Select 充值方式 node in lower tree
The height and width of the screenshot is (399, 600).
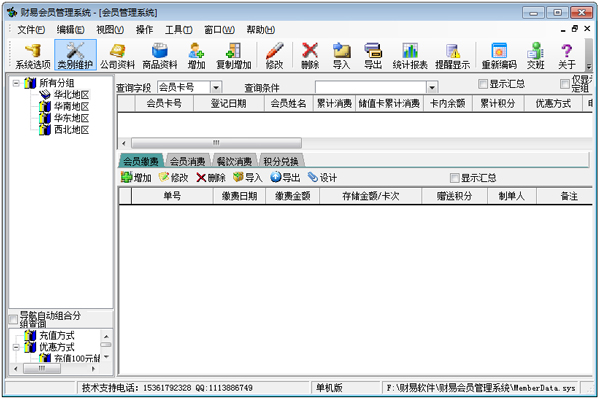click(57, 335)
